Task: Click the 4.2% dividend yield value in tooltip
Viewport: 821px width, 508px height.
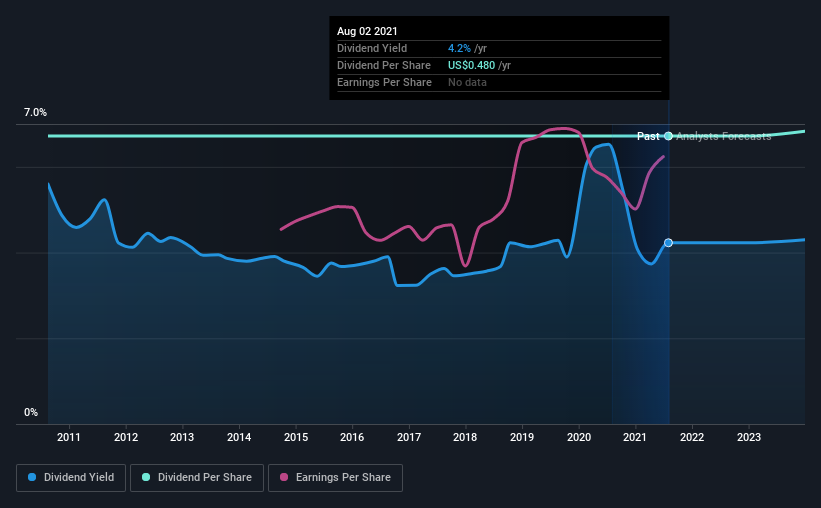Action: 459,48
